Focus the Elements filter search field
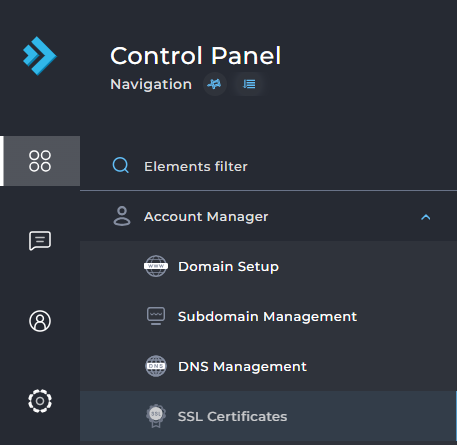The width and height of the screenshot is (457, 445). point(268,166)
